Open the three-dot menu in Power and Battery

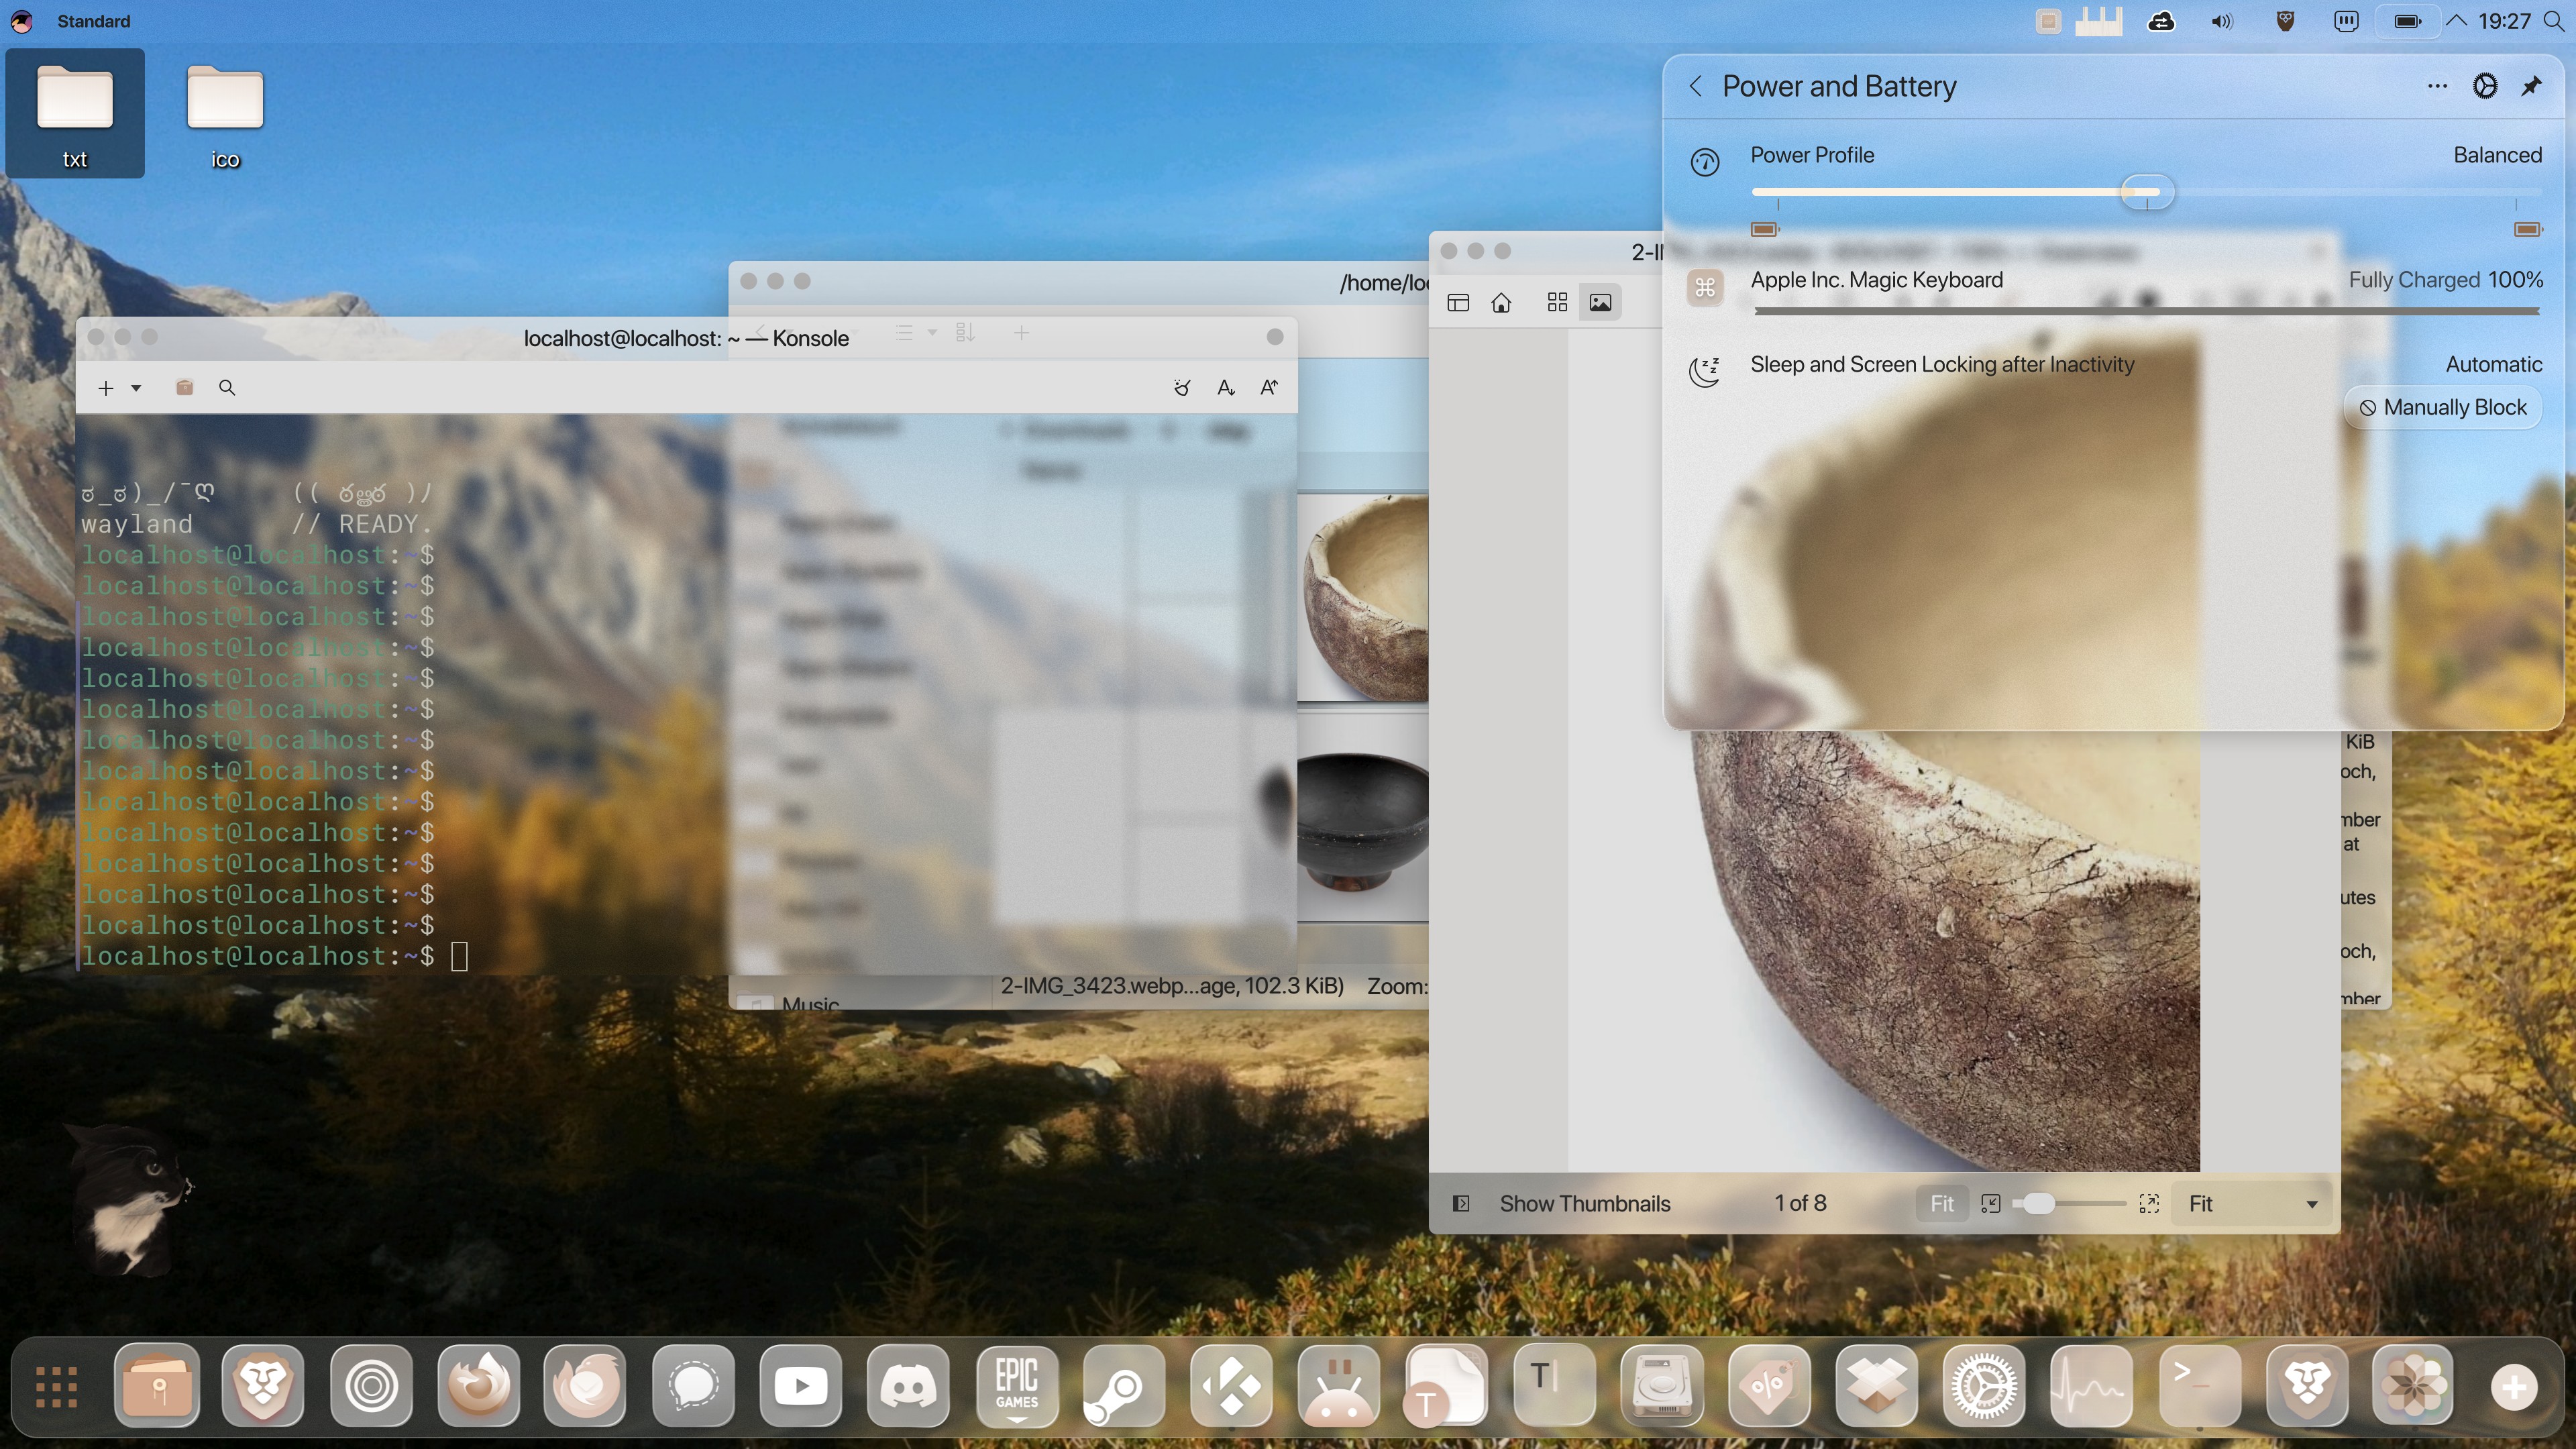pyautogui.click(x=2437, y=87)
